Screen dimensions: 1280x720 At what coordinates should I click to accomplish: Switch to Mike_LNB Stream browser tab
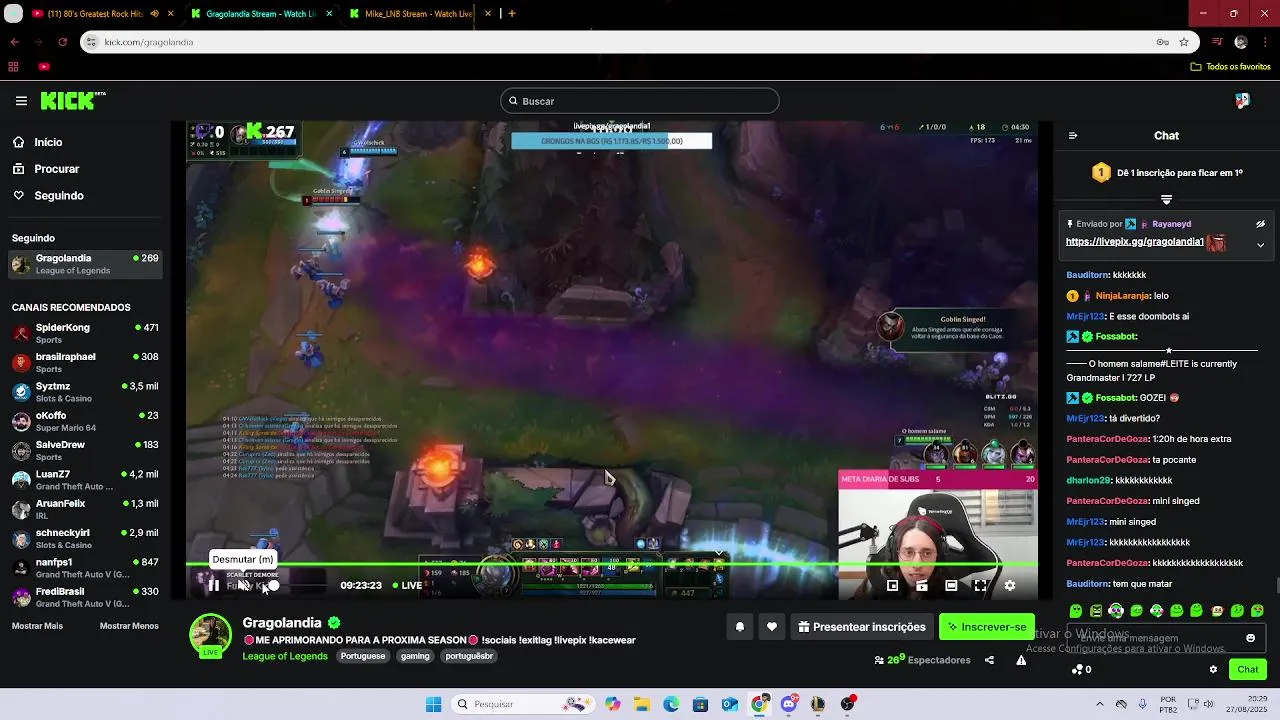[418, 14]
